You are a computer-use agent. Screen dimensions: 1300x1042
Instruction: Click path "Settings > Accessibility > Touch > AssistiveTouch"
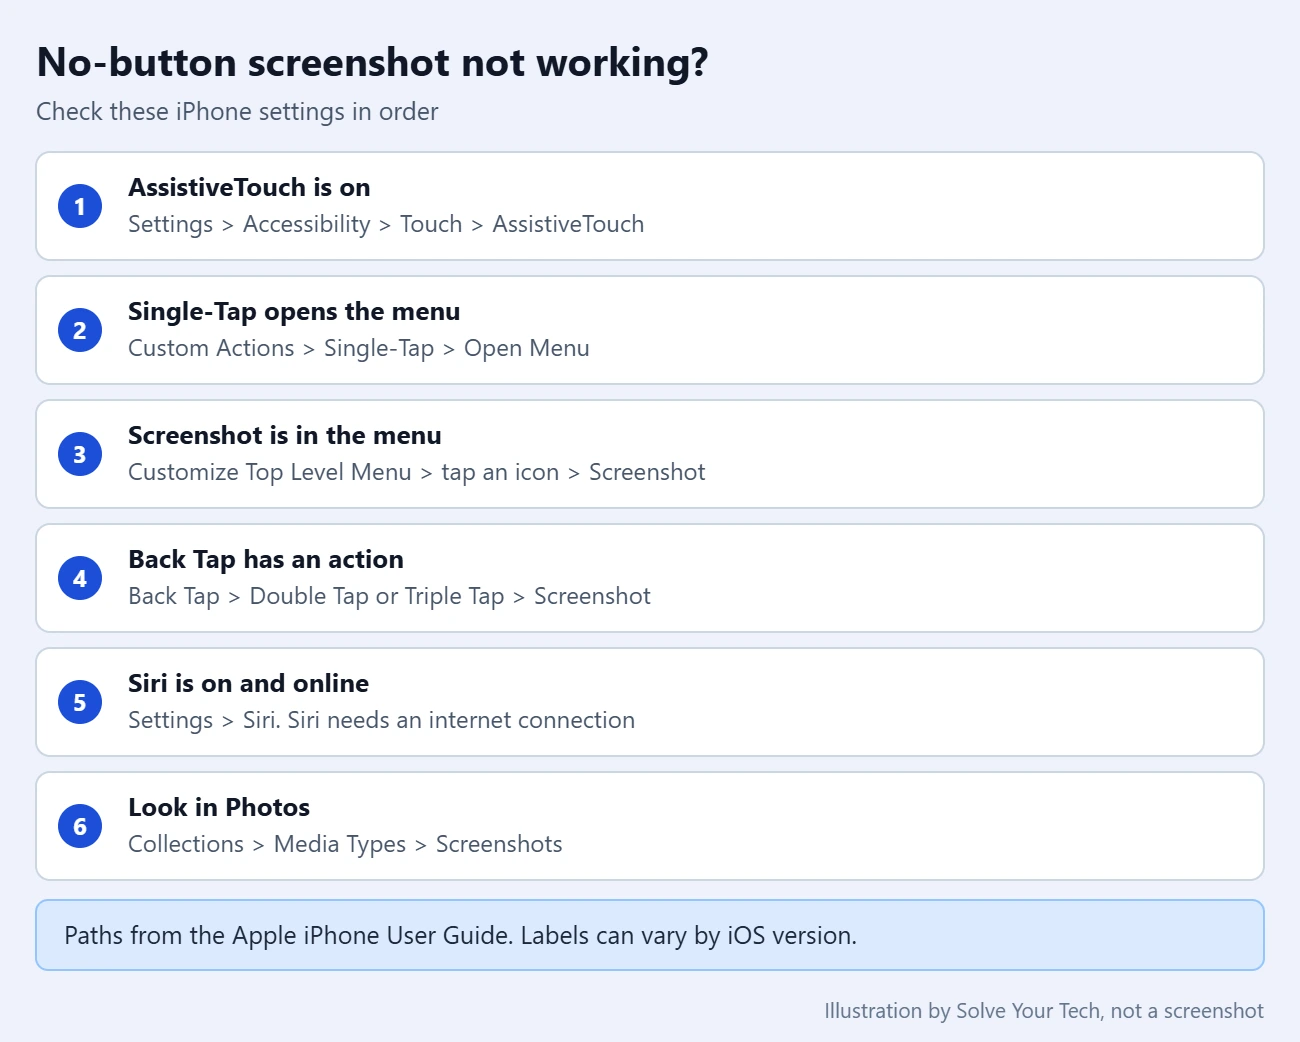(386, 224)
